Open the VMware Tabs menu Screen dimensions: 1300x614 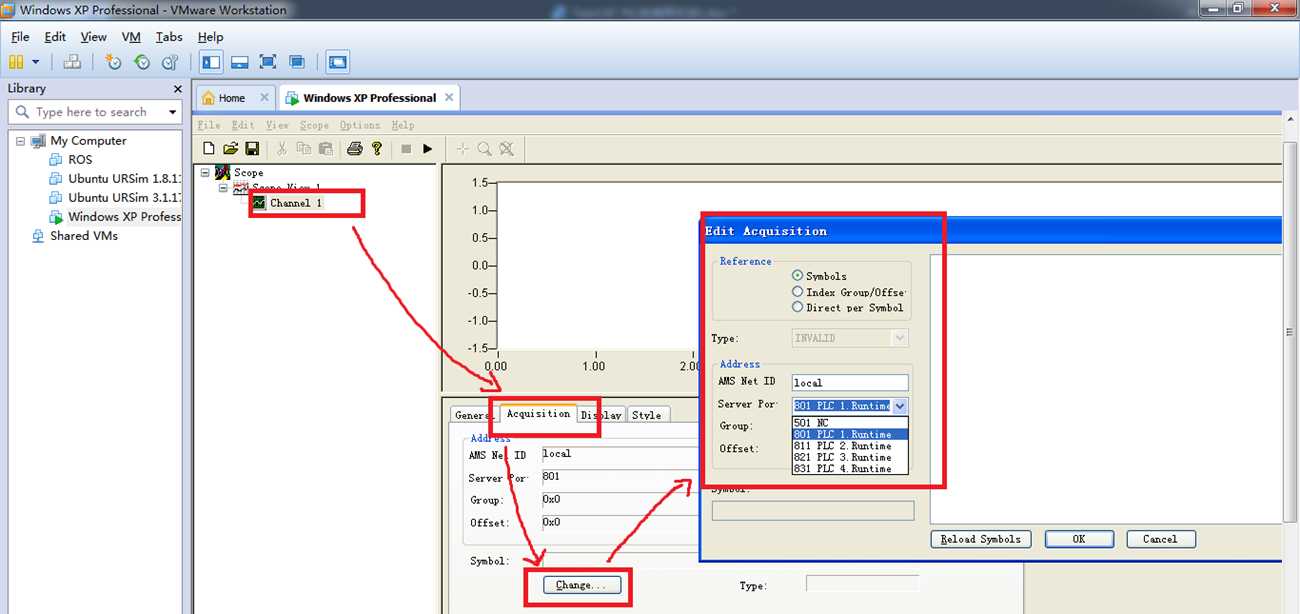(169, 37)
